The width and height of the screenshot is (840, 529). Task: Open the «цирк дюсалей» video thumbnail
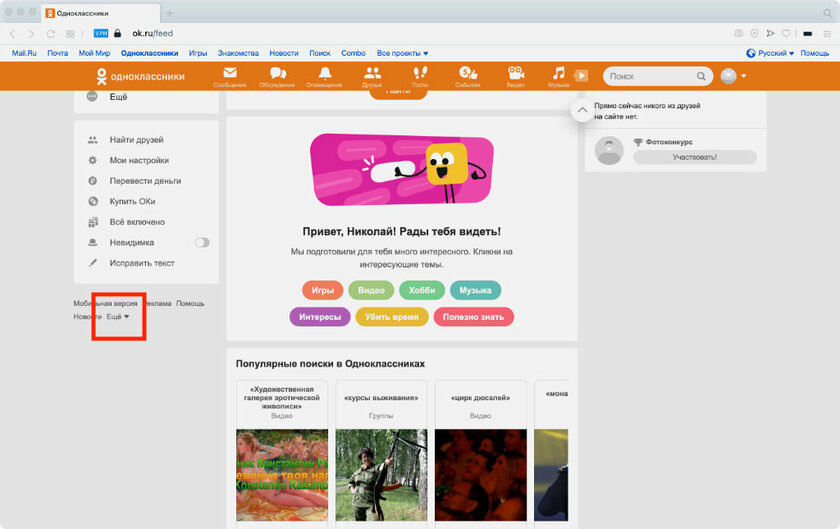pyautogui.click(x=481, y=475)
